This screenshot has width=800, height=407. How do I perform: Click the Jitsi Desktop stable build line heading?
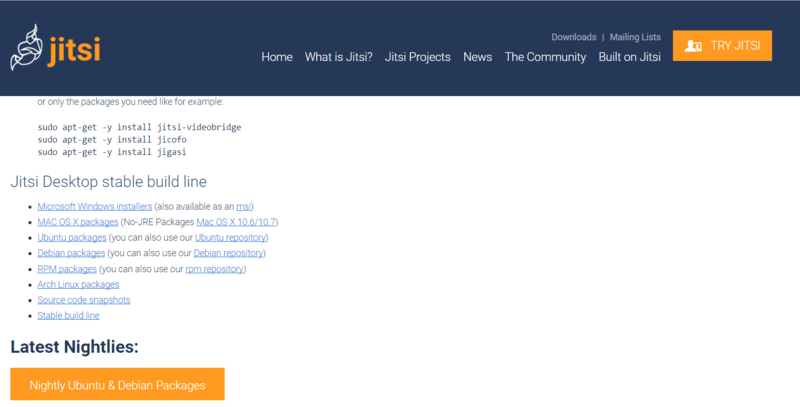(x=109, y=182)
